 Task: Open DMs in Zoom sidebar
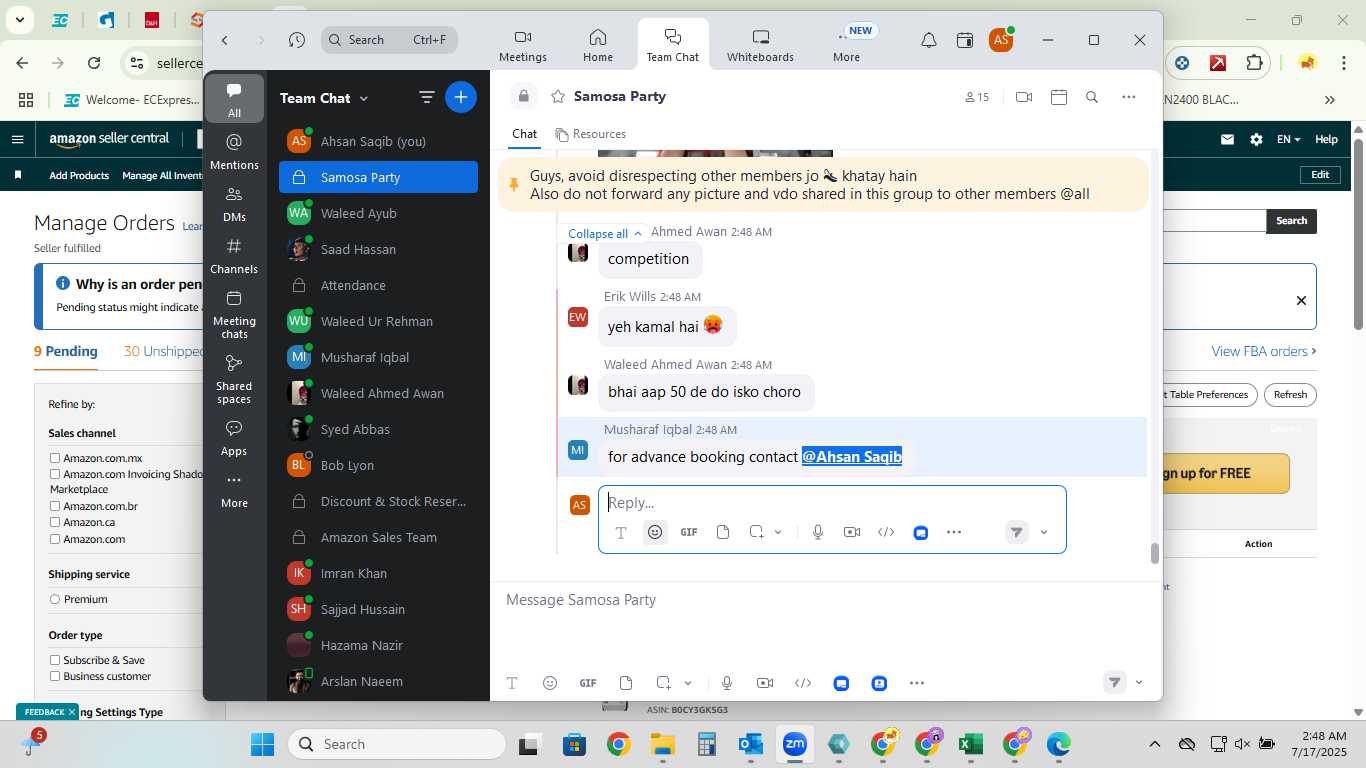(235, 203)
